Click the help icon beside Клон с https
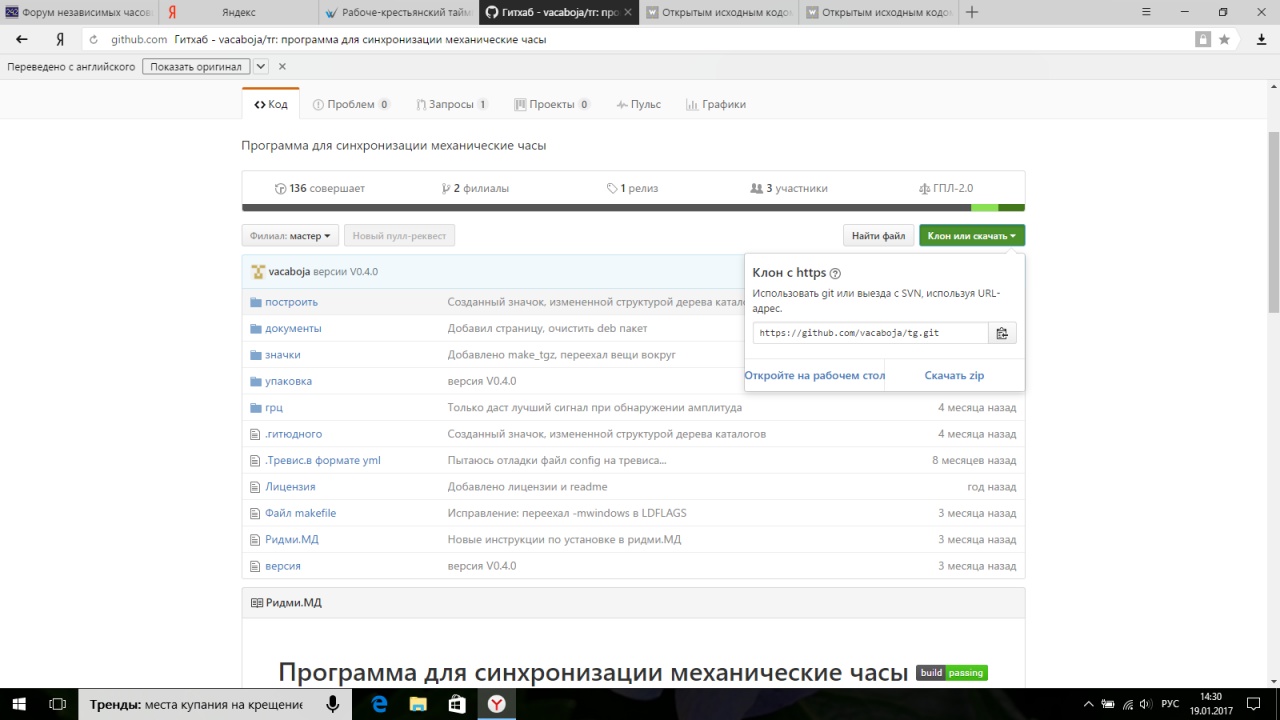 [x=836, y=273]
